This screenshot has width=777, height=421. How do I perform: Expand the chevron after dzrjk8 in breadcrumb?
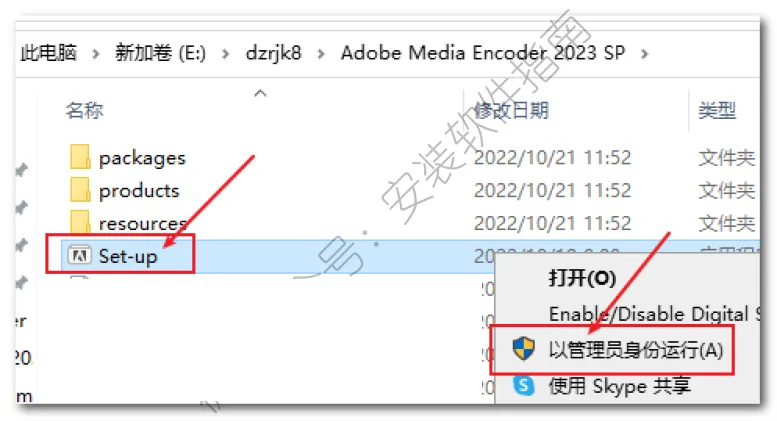click(x=321, y=53)
